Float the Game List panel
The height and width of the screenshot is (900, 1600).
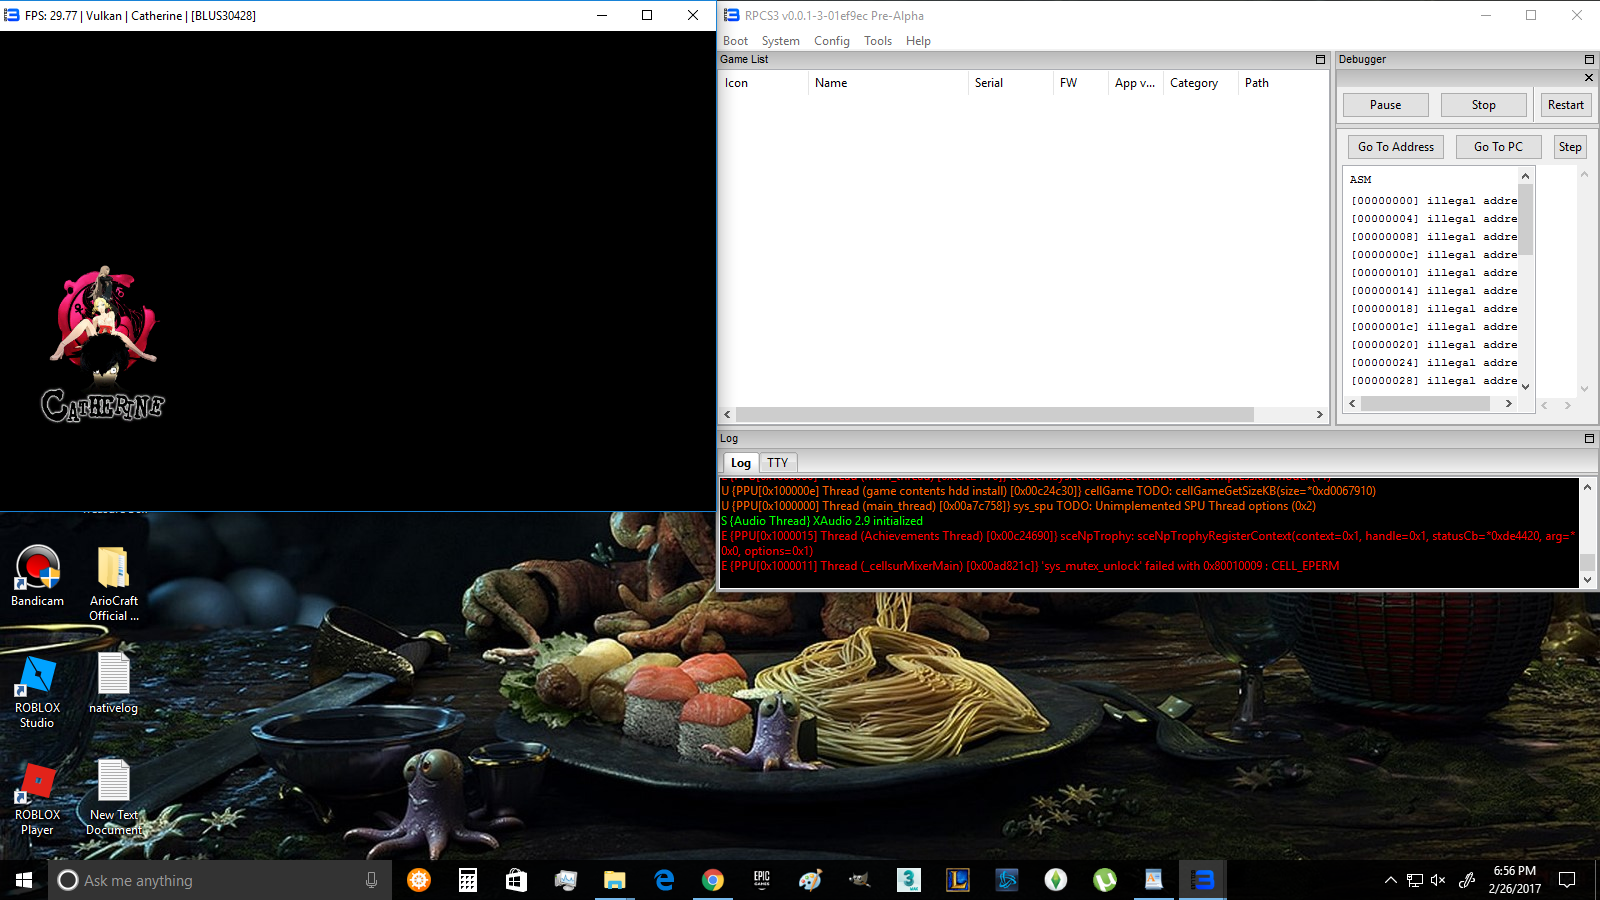1320,60
